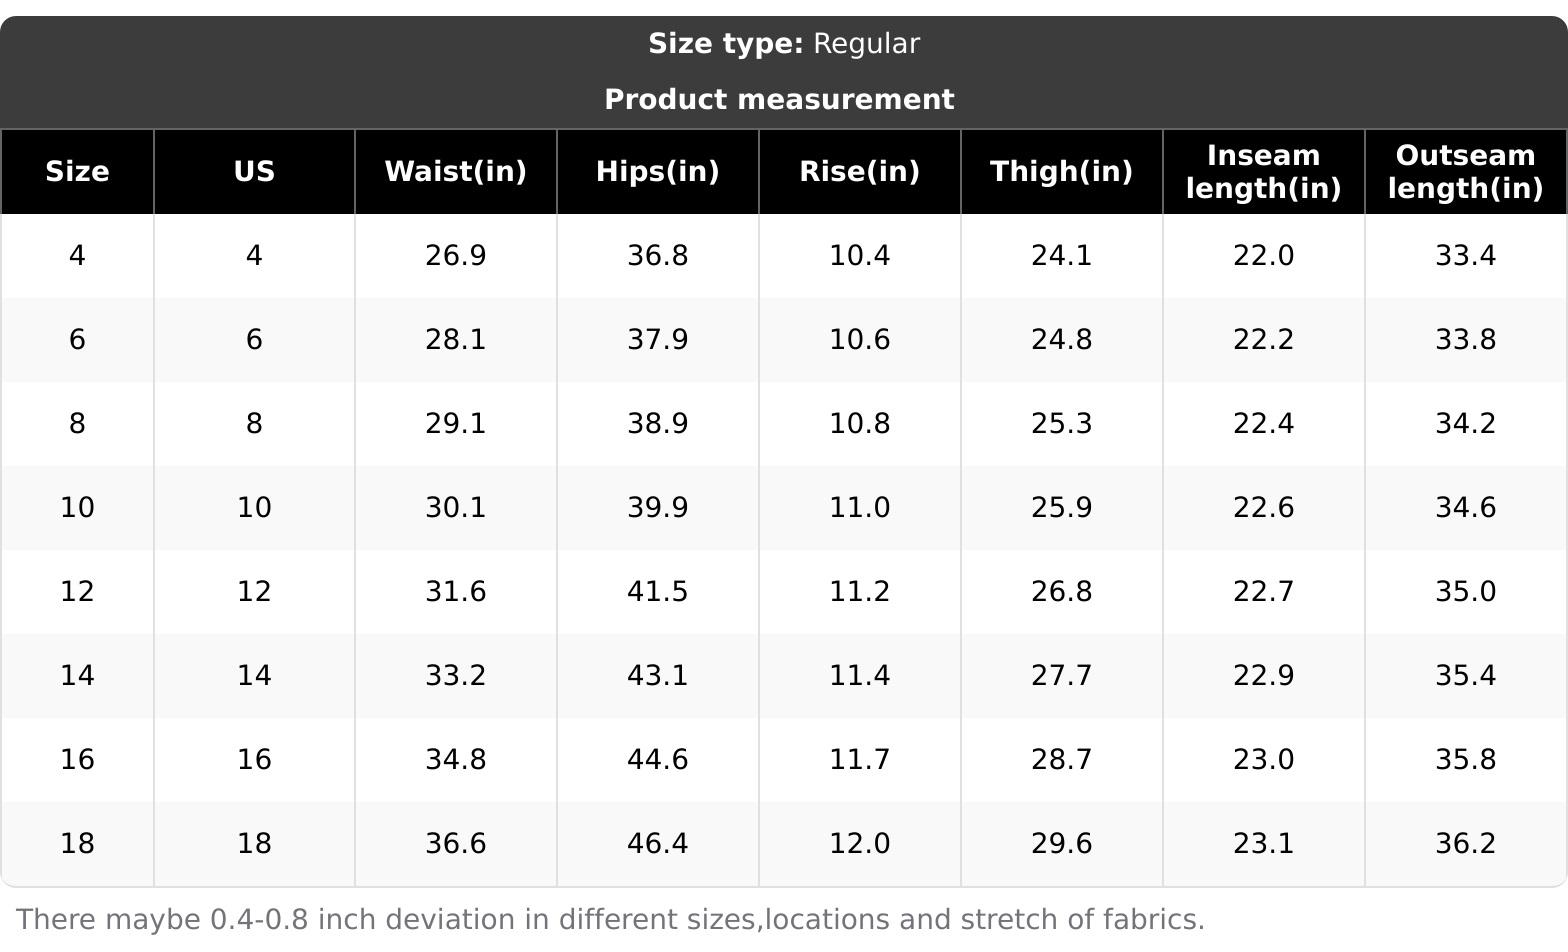The width and height of the screenshot is (1568, 952).
Task: Click the Hips(in) column header
Action: pyautogui.click(x=657, y=172)
